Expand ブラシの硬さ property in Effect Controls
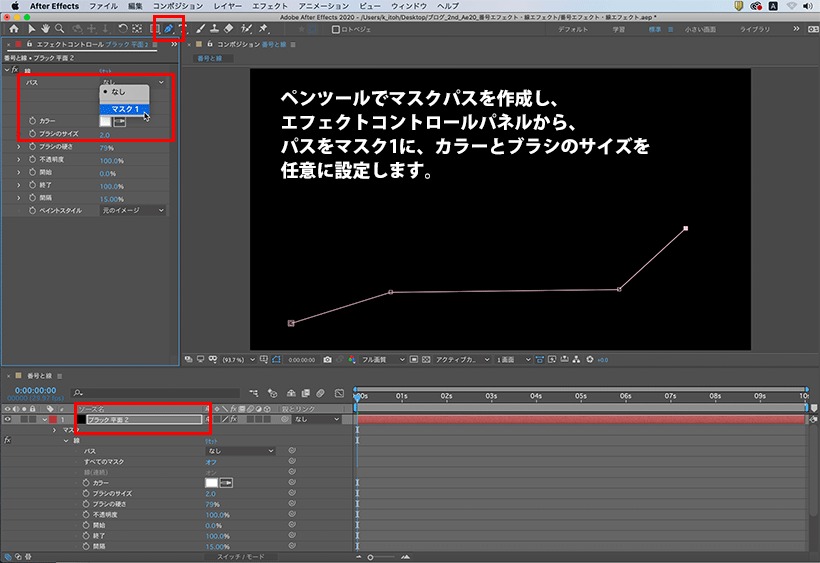Screen dimensions: 820x563 point(19,147)
